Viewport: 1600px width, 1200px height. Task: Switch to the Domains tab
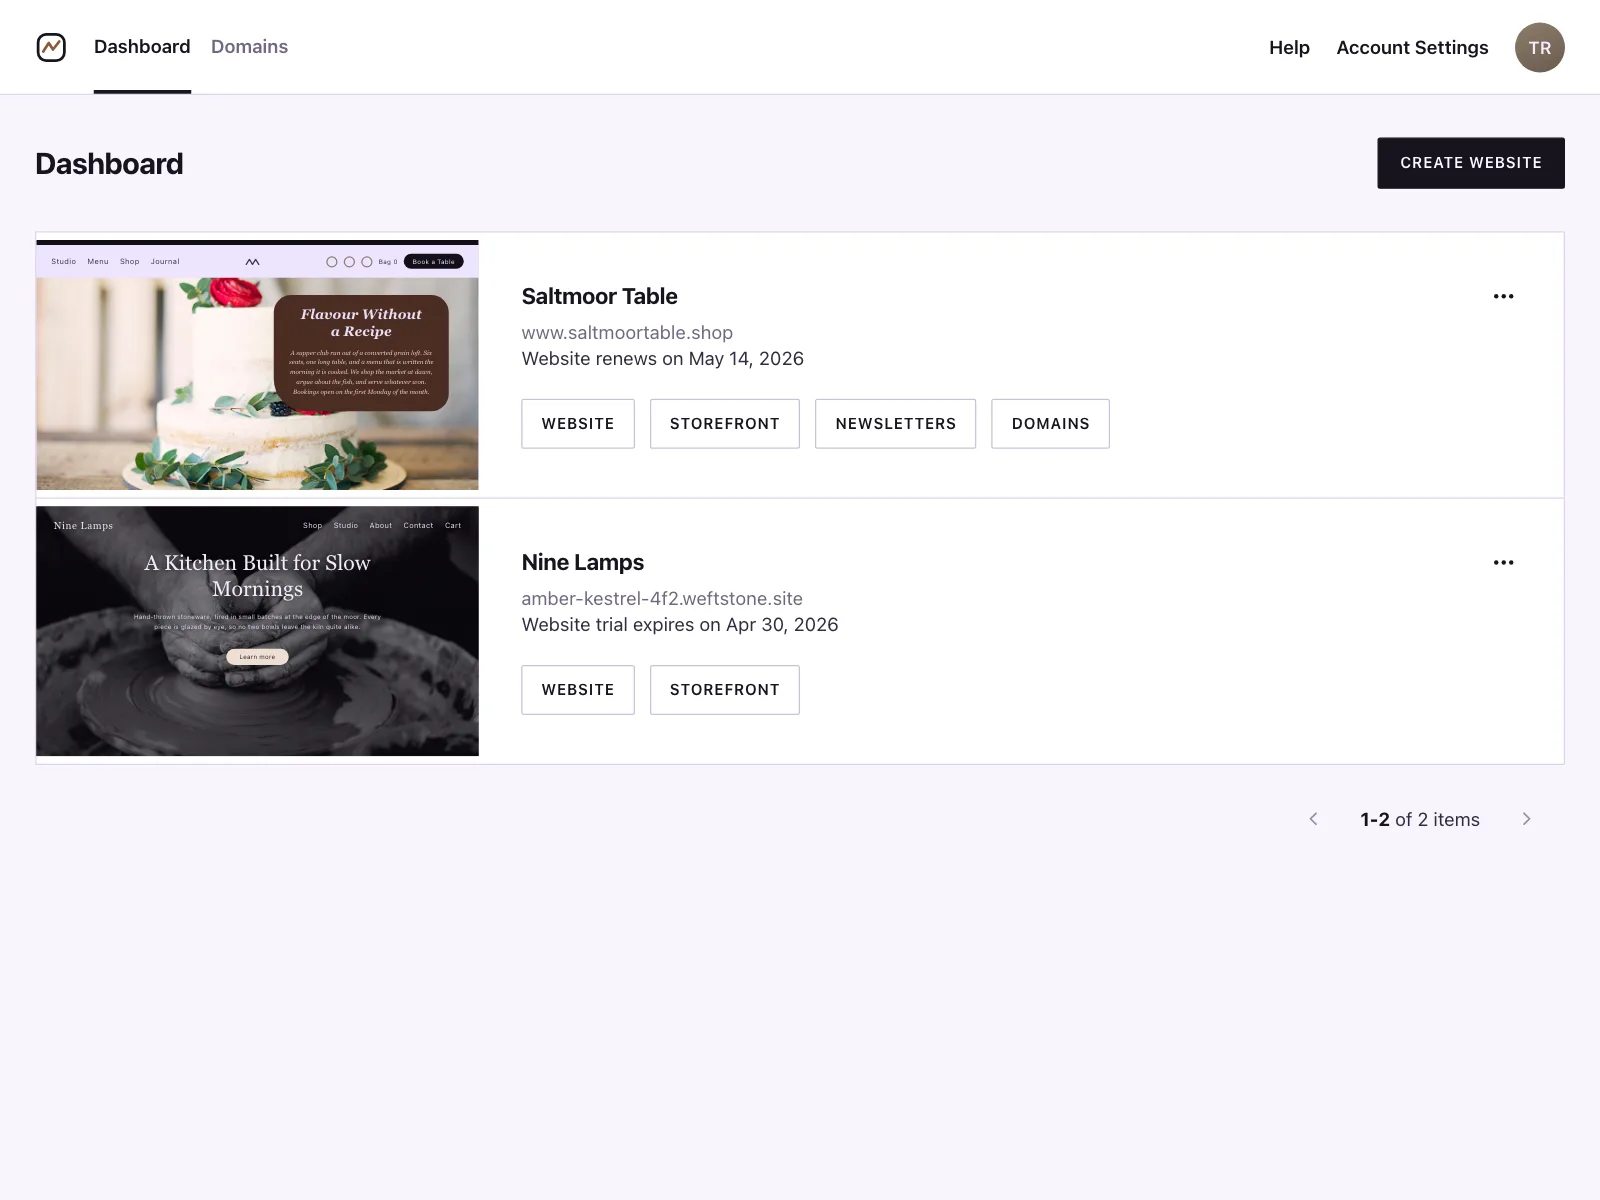point(249,47)
